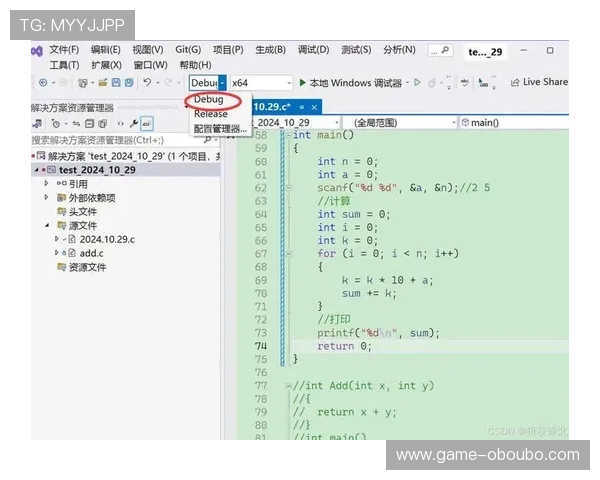Click the Open File folder icon
This screenshot has width=600, height=480.
(103, 83)
